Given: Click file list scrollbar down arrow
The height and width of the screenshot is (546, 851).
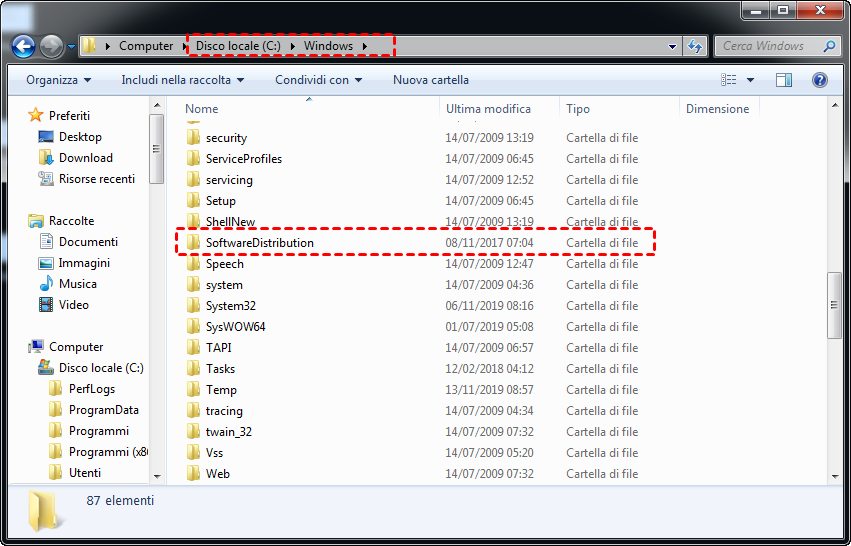Looking at the screenshot, I should [x=835, y=477].
